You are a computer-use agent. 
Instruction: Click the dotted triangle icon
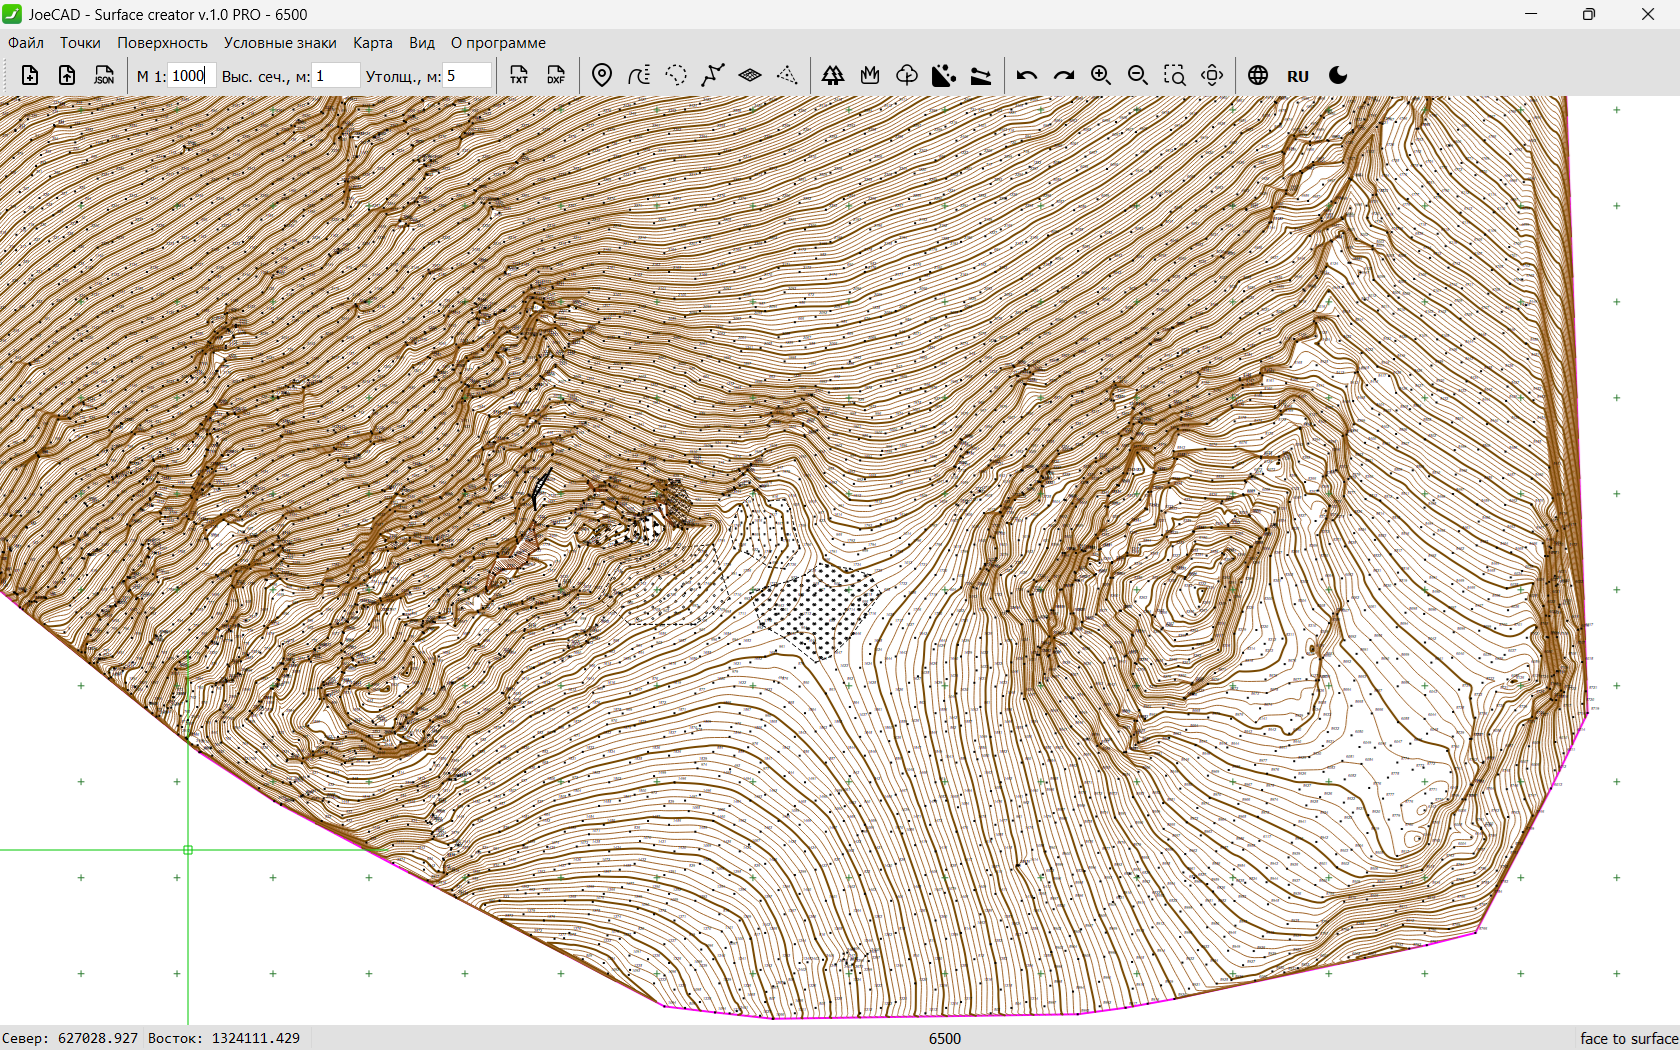787,75
